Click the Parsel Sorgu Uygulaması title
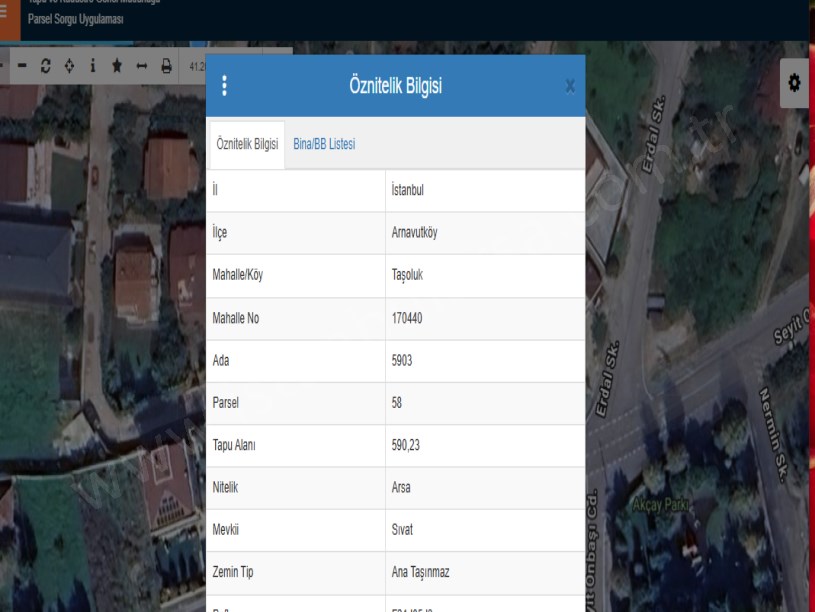 [x=76, y=20]
